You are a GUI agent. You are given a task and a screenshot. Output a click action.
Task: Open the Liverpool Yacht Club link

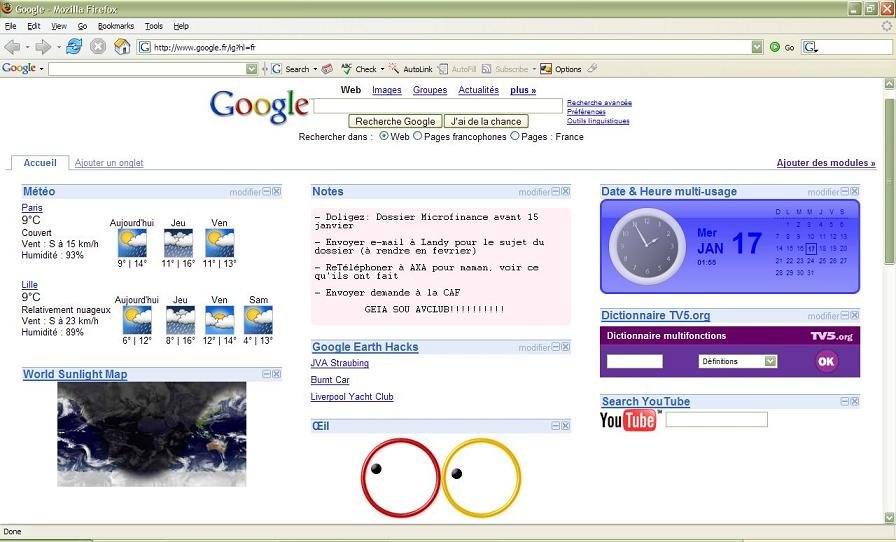(x=352, y=397)
